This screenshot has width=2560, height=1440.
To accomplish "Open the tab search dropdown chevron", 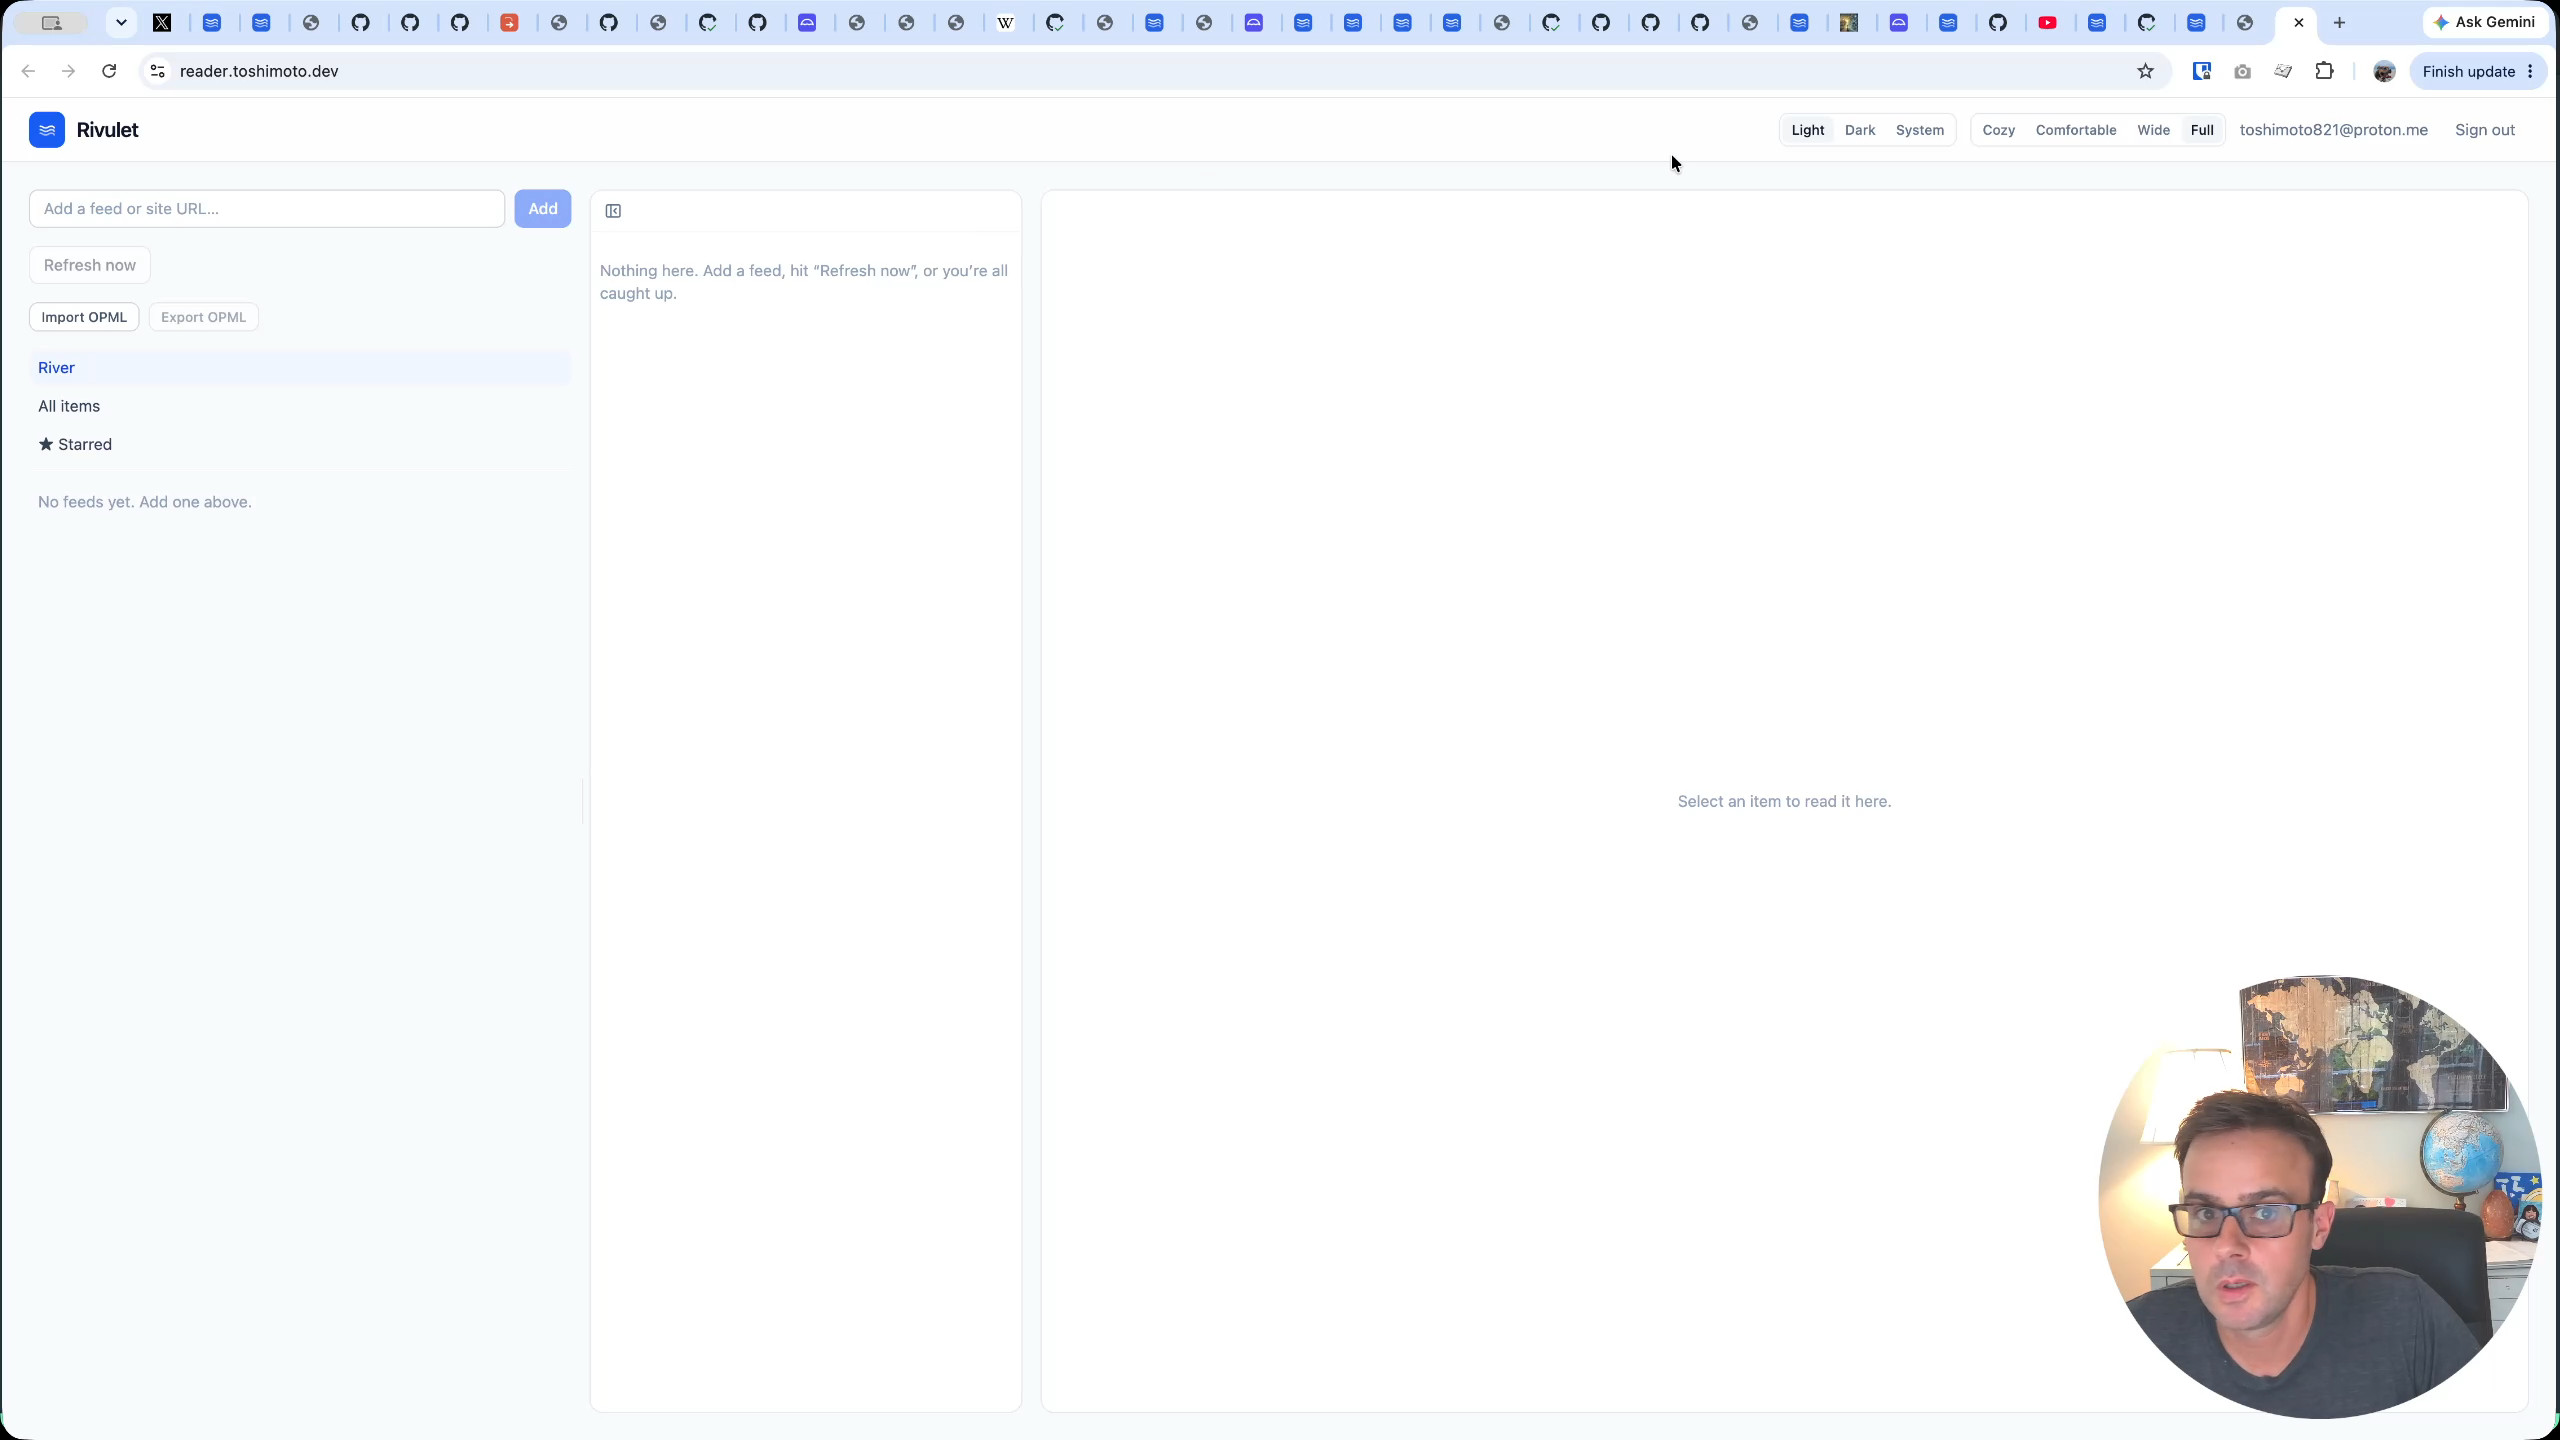I will (121, 22).
